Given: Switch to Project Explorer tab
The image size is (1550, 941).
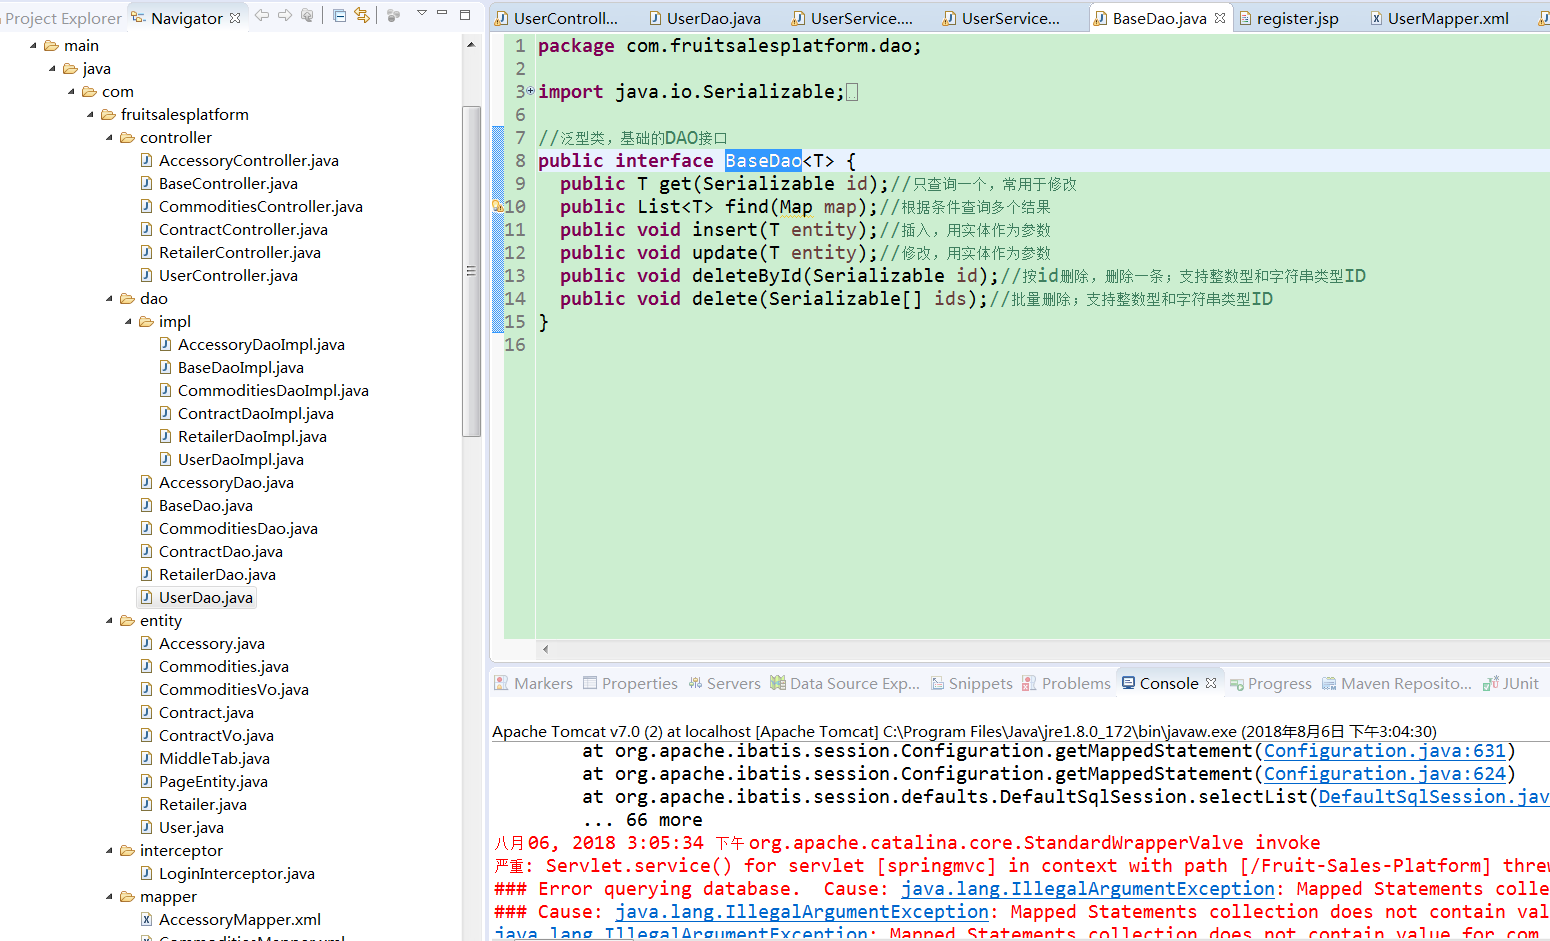Looking at the screenshot, I should tap(61, 18).
